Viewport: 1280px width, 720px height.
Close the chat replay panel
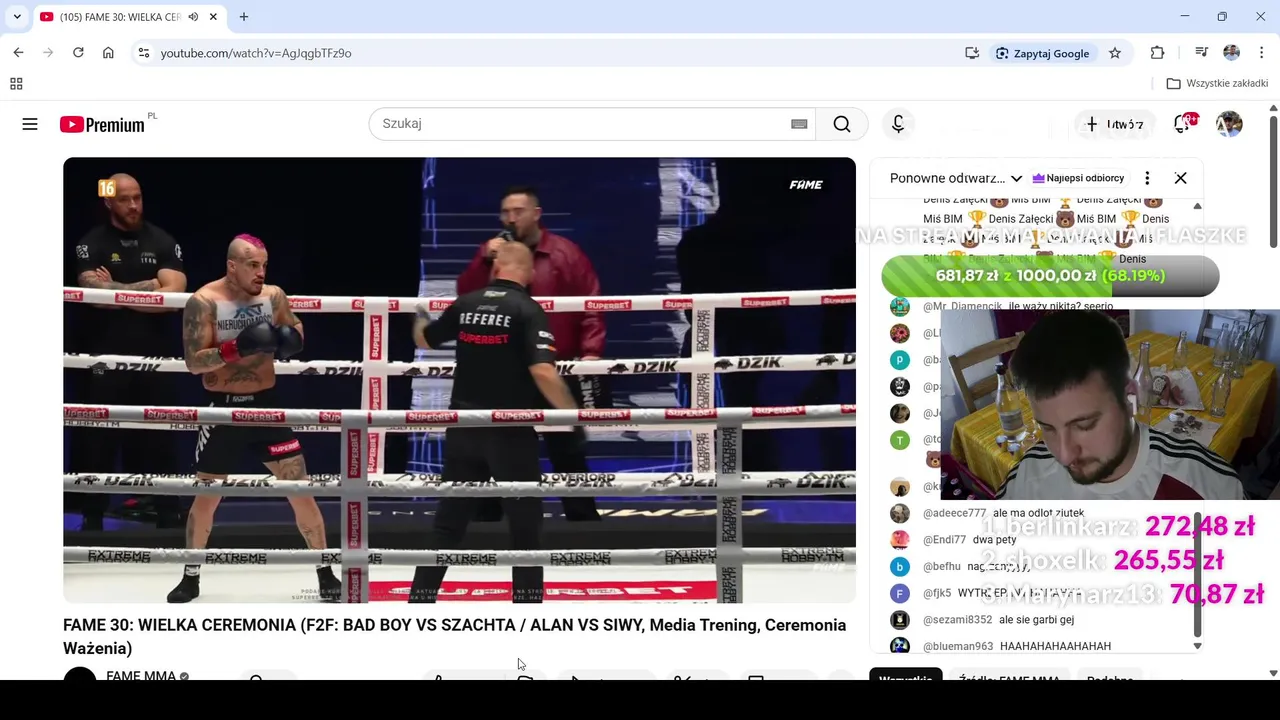pyautogui.click(x=1181, y=178)
